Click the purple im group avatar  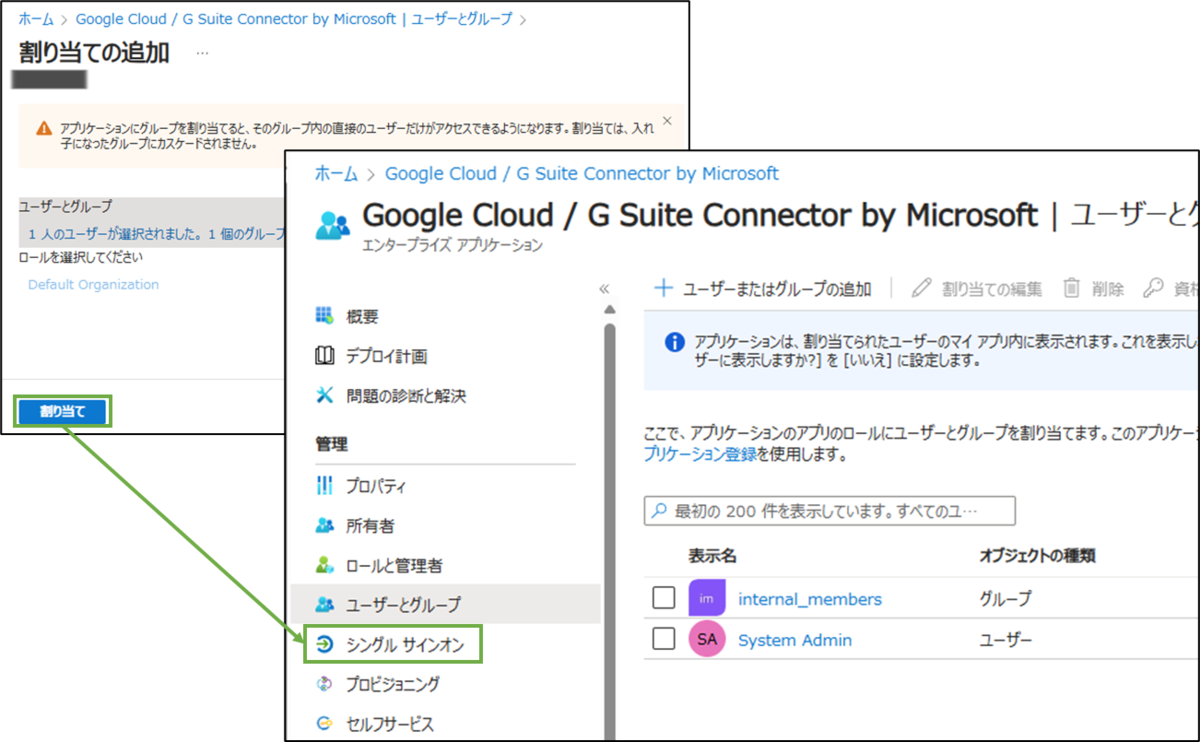tap(706, 599)
